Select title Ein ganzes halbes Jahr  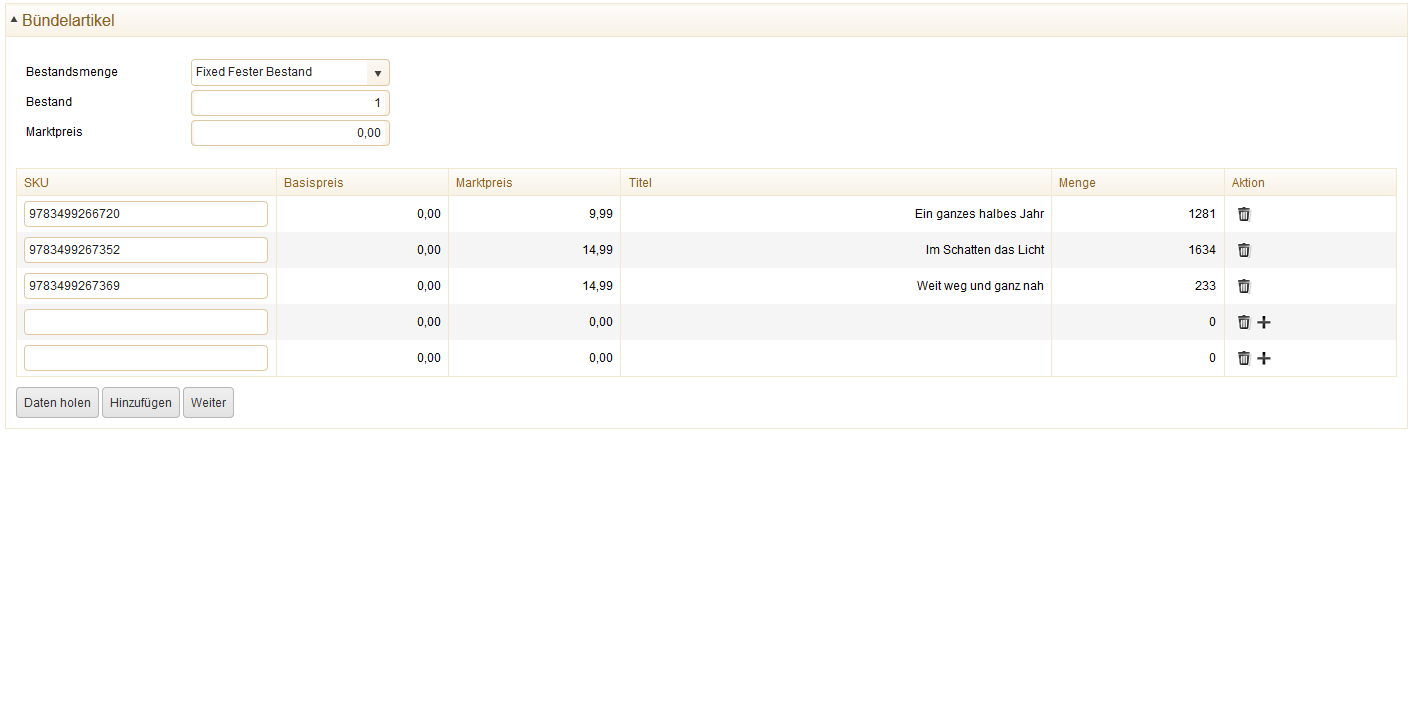(979, 214)
